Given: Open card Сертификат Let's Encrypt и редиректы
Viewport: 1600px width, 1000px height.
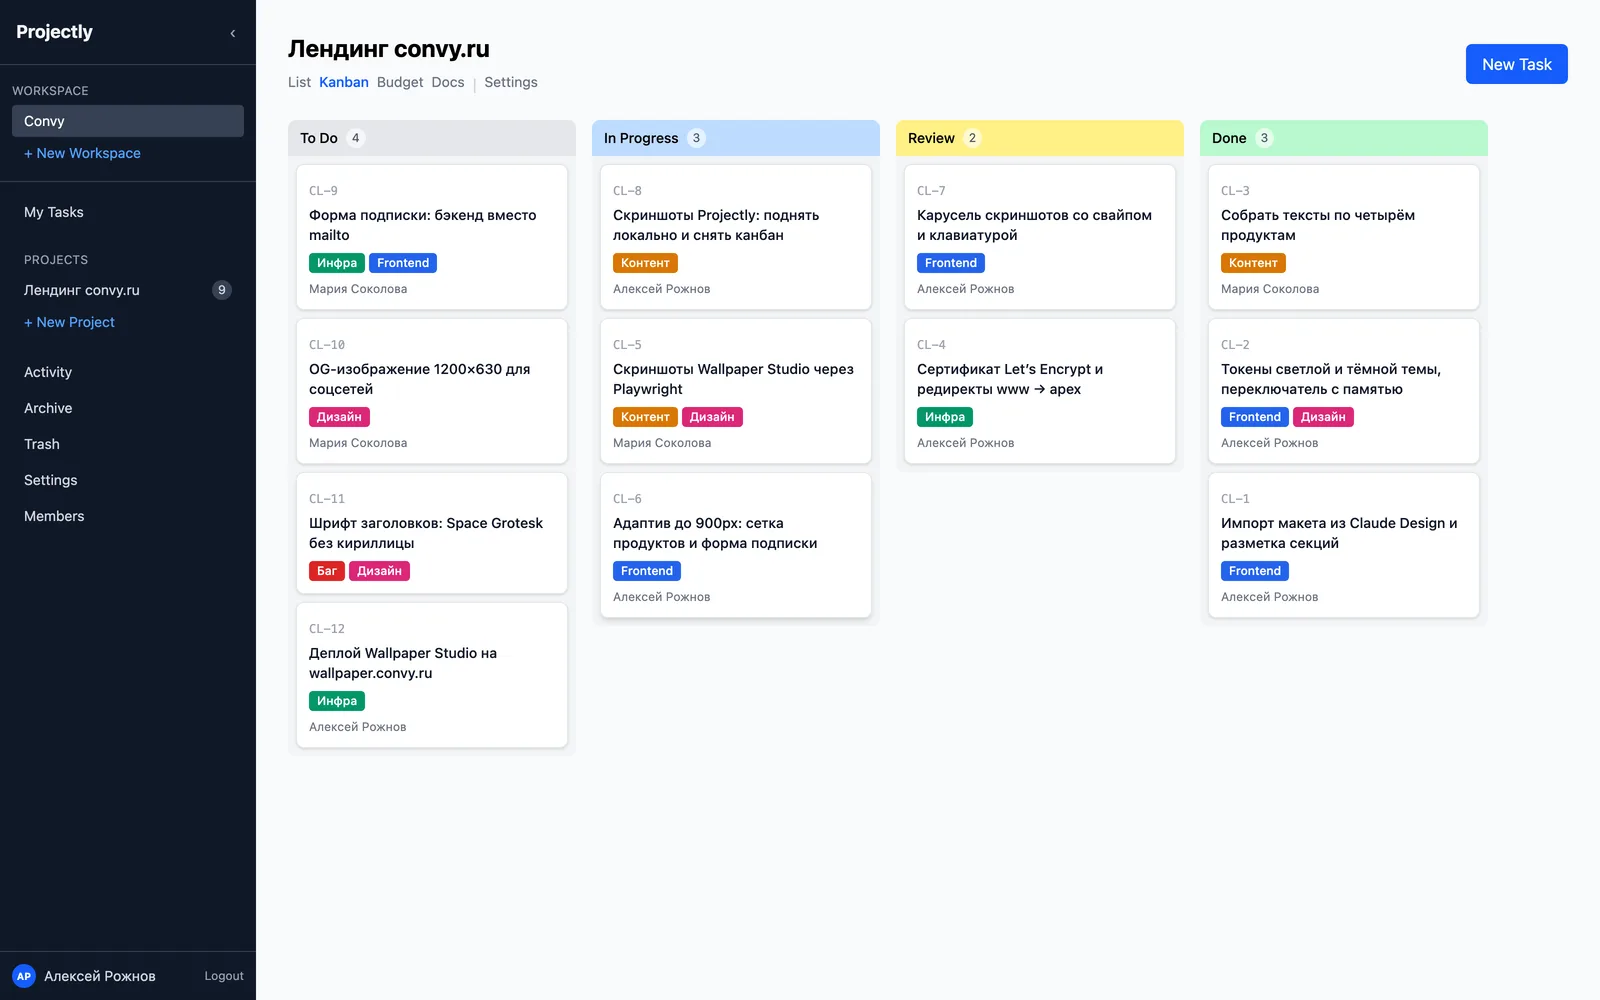Looking at the screenshot, I should pyautogui.click(x=1040, y=391).
